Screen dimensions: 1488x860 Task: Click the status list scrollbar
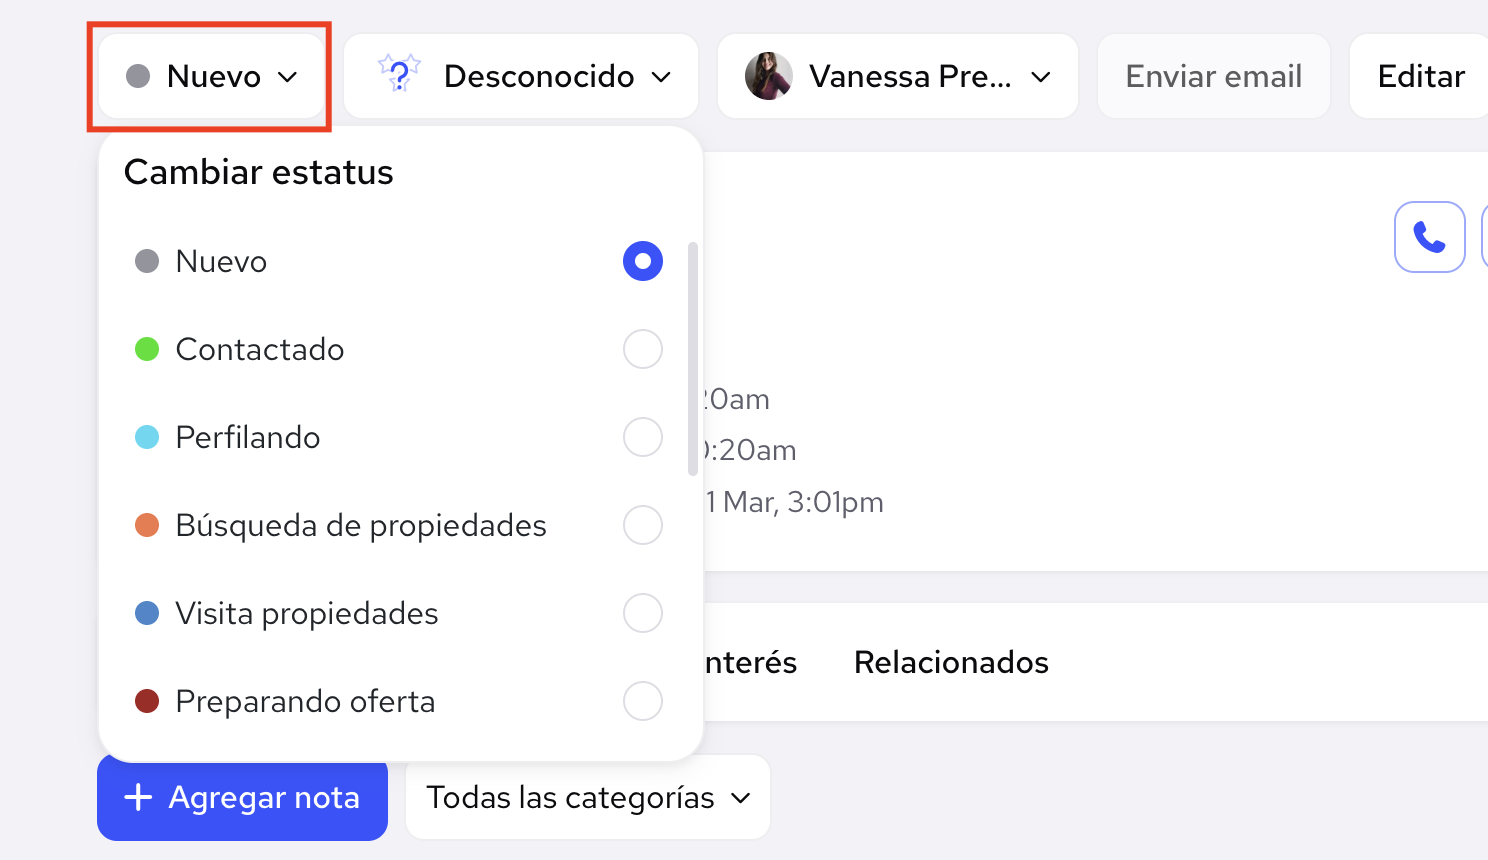[x=693, y=358]
